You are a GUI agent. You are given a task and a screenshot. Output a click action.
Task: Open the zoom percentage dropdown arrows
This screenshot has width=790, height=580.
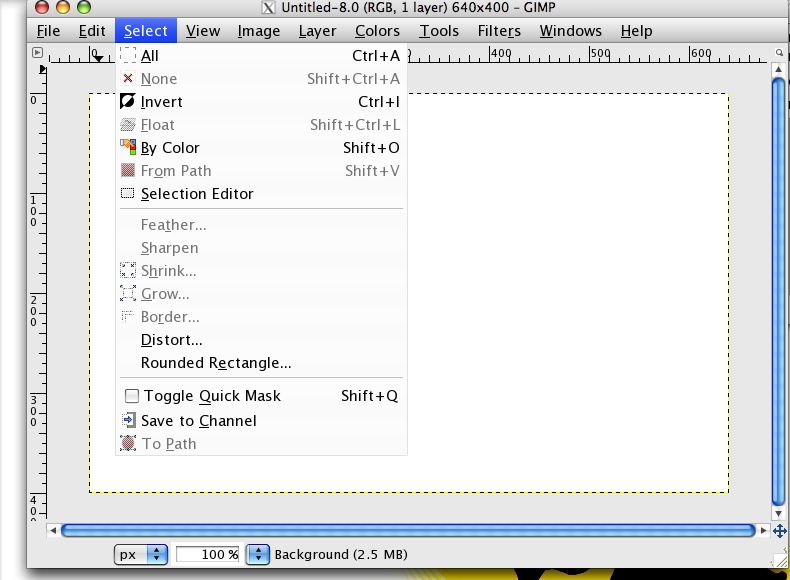(x=258, y=555)
